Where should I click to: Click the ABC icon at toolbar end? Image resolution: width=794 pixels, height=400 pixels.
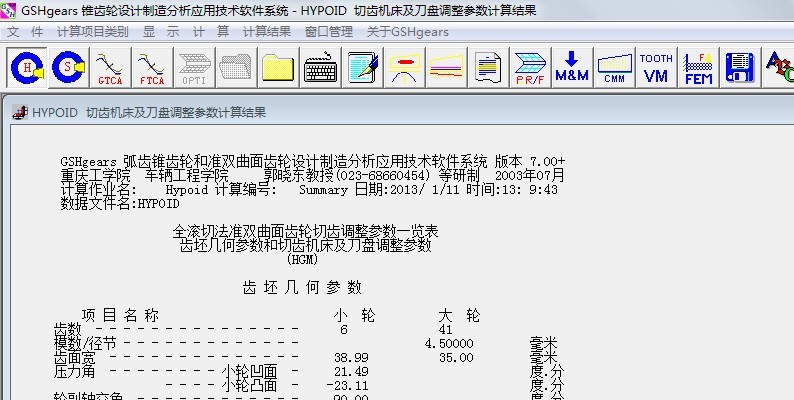[x=779, y=67]
